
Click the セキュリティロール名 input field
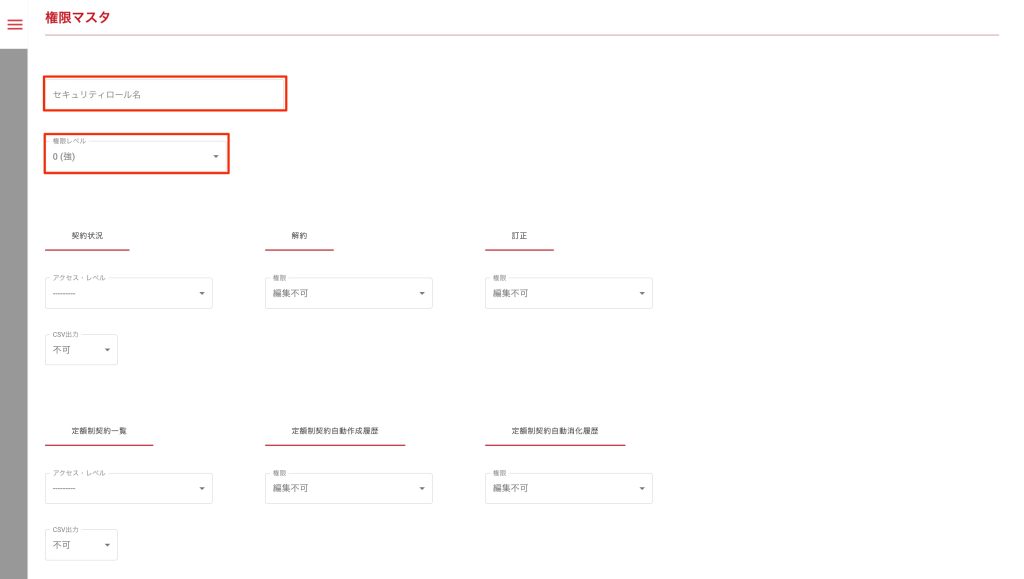[165, 94]
